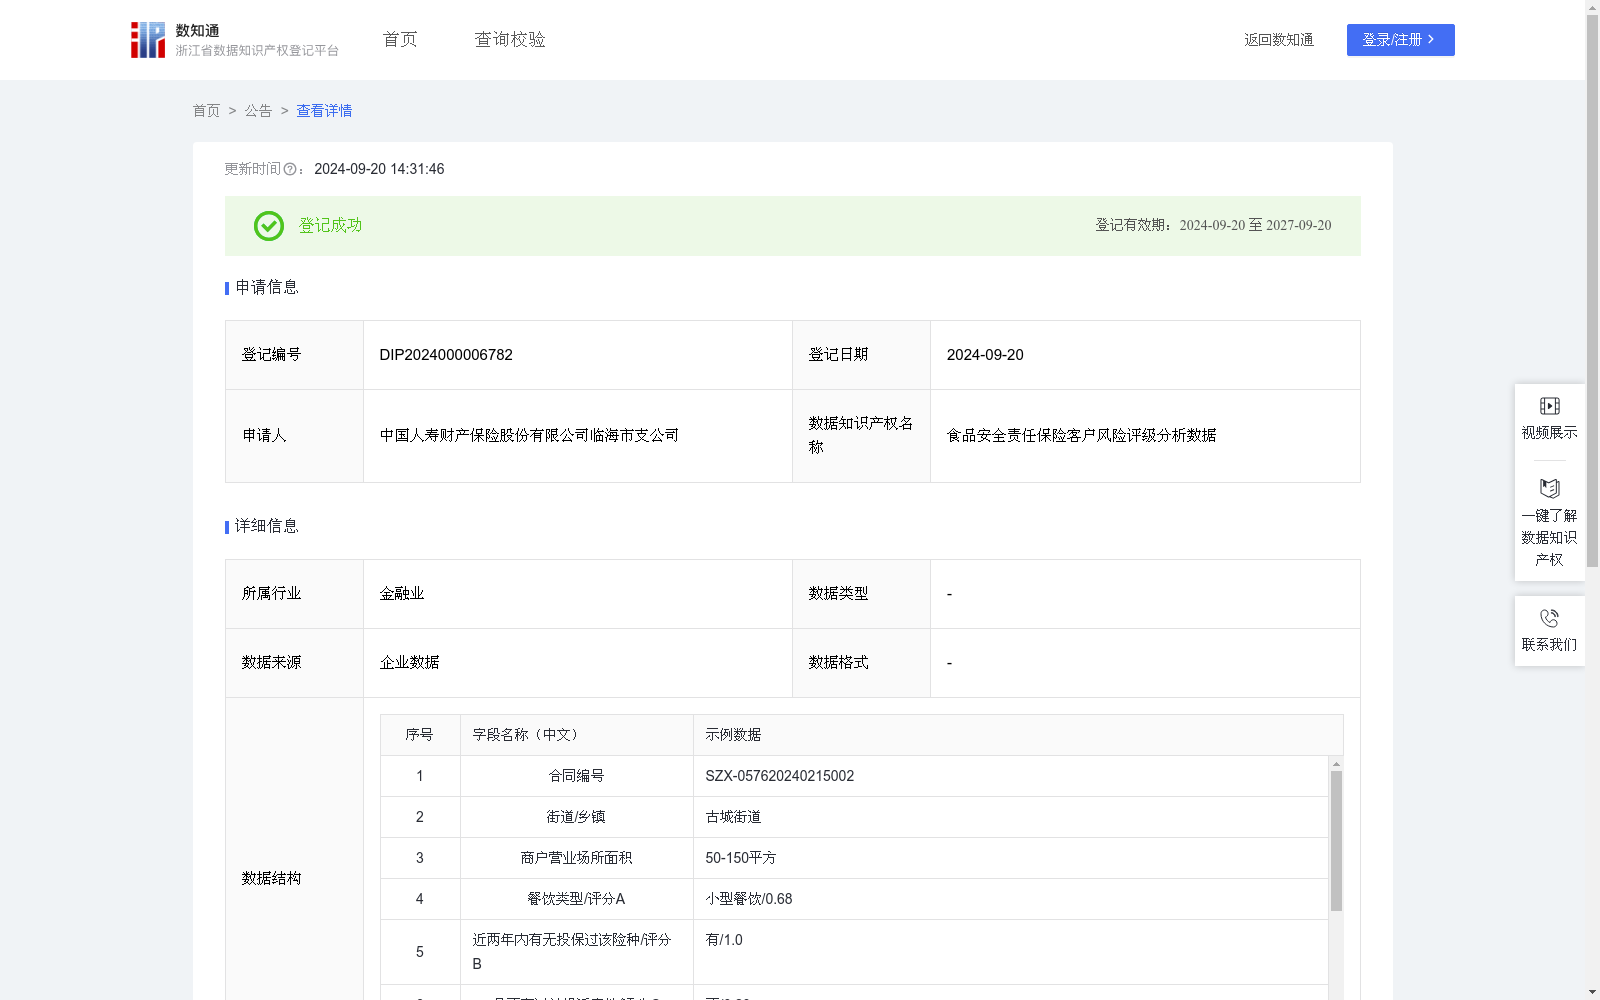
Task: Click the up arrow of the data structure table scrollbar
Action: 1336,764
